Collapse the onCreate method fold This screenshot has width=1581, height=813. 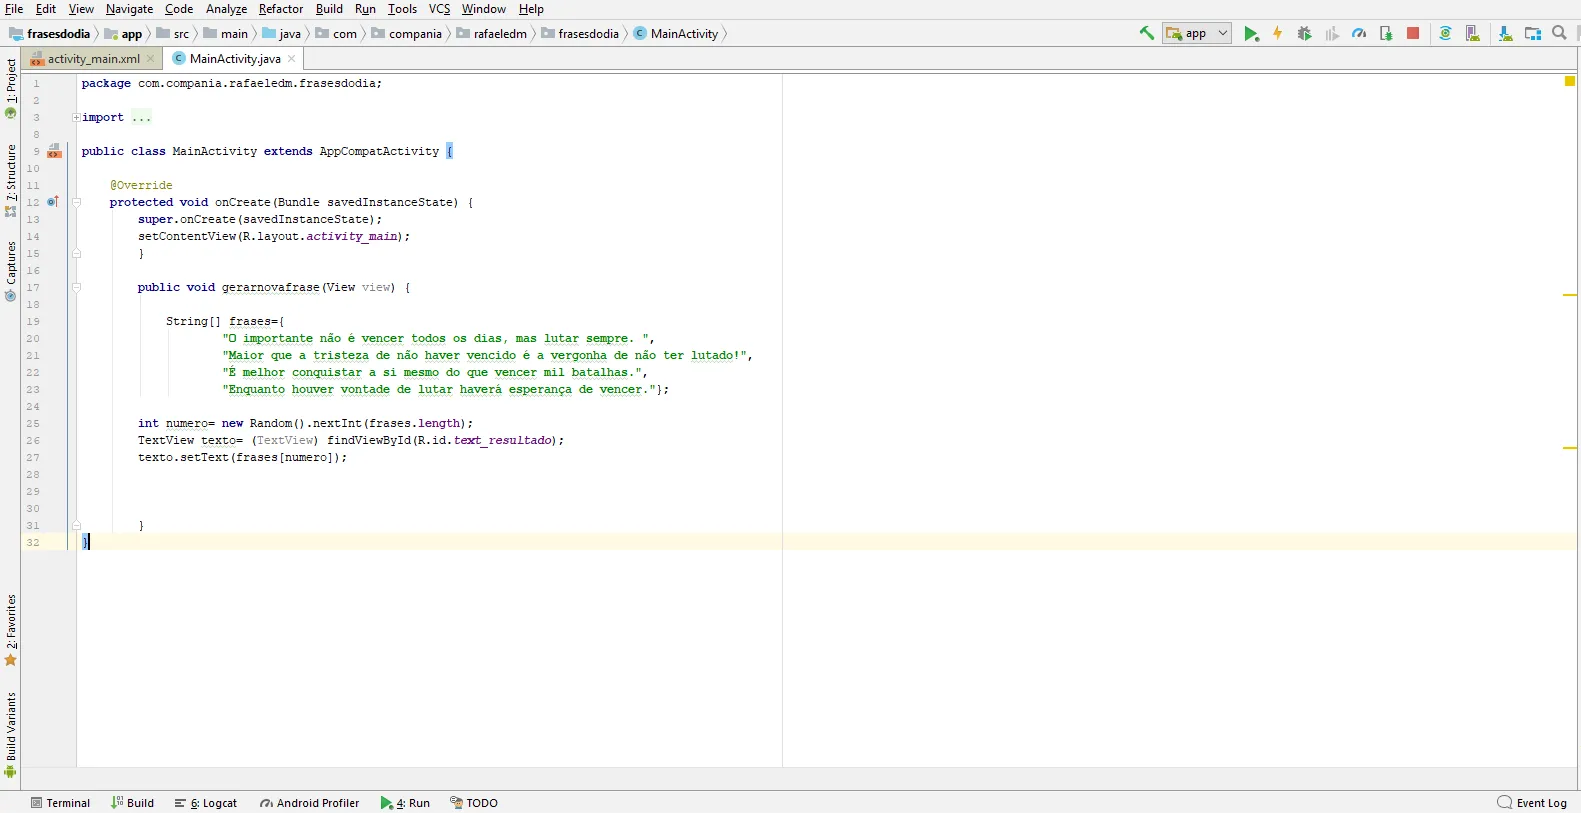[76, 202]
